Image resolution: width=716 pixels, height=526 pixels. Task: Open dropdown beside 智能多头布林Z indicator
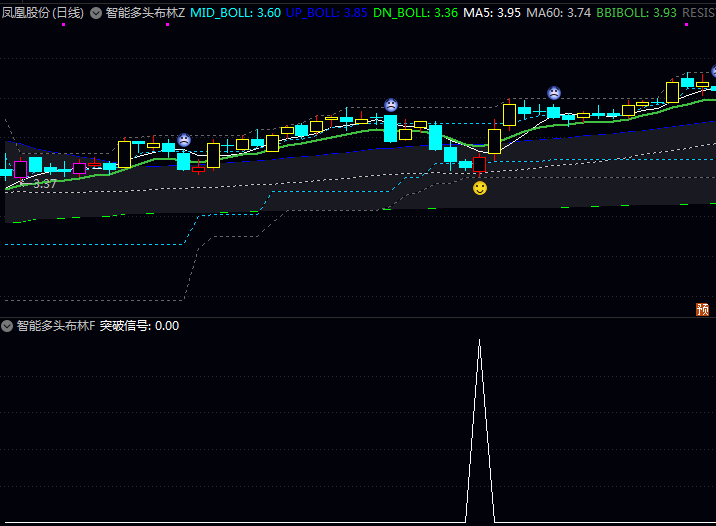pyautogui.click(x=96, y=13)
